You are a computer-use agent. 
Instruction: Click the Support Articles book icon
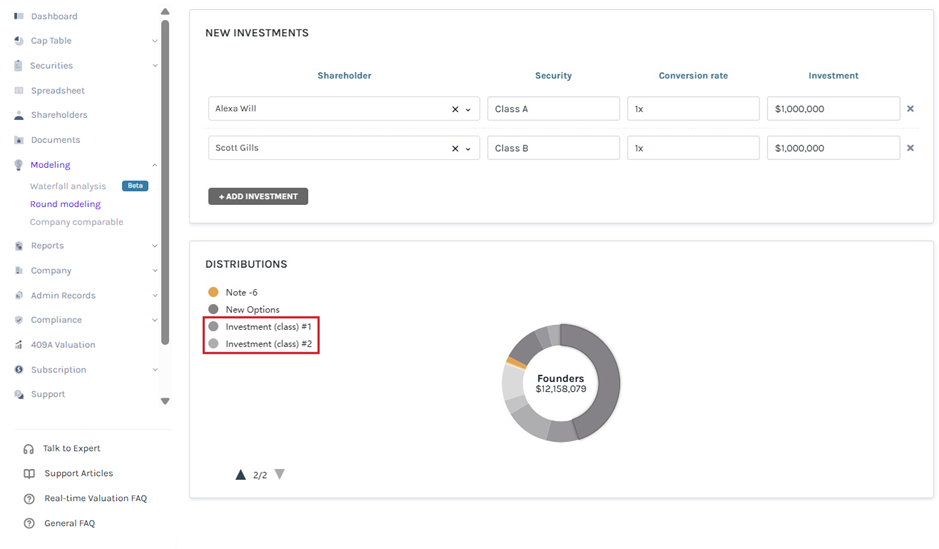click(29, 474)
